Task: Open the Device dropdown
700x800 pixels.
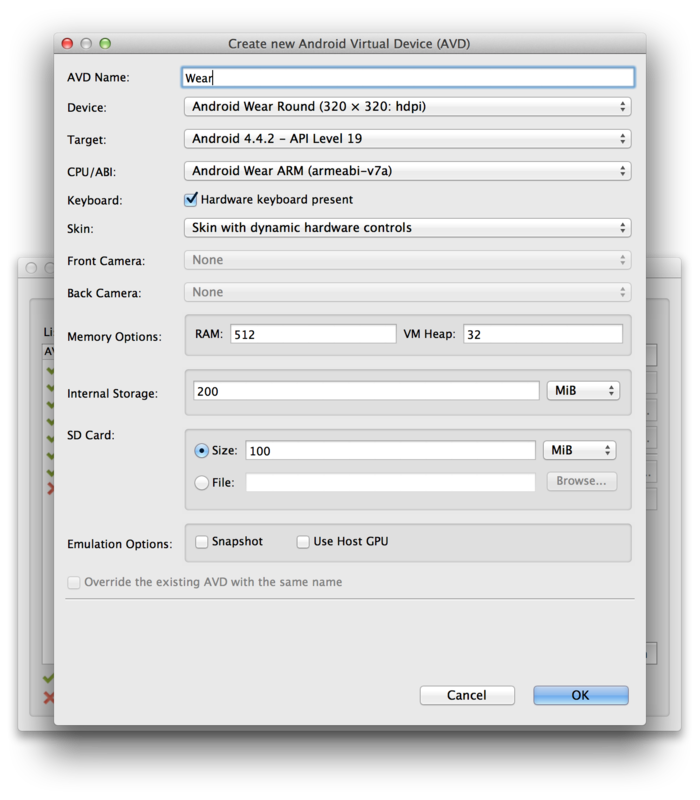Action: pyautogui.click(x=407, y=107)
